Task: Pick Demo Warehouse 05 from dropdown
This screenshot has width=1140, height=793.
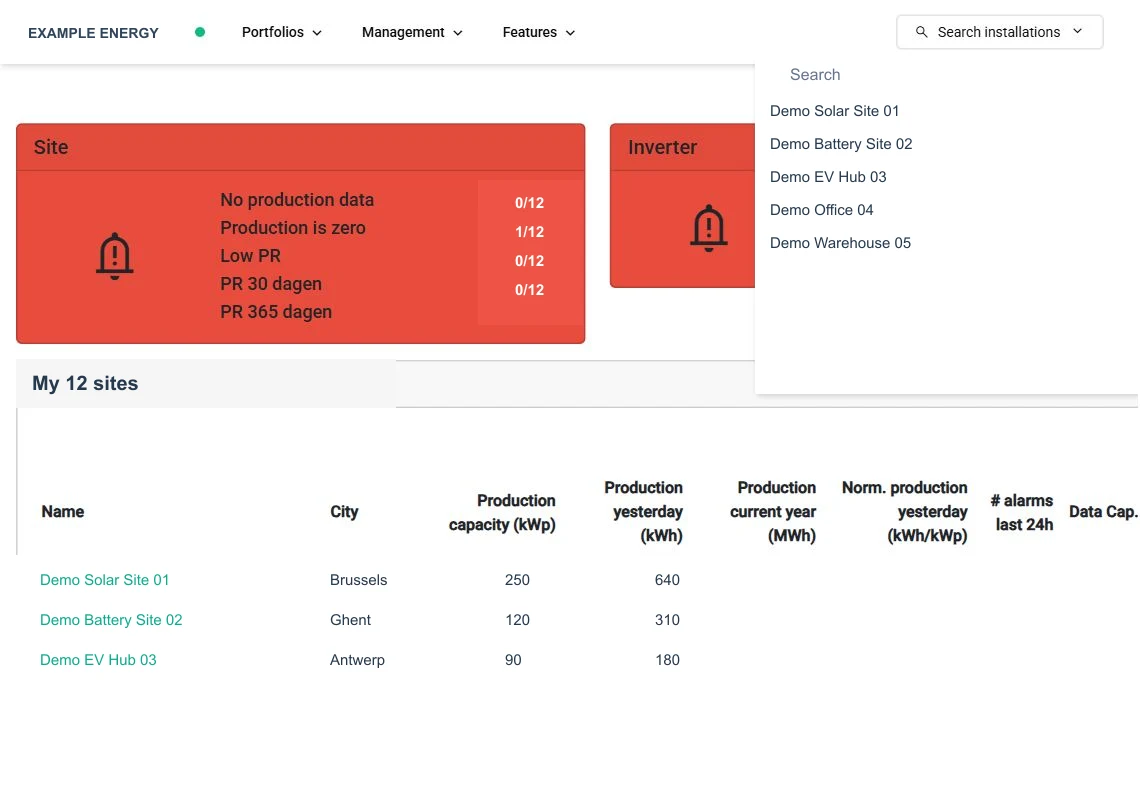Action: [840, 243]
